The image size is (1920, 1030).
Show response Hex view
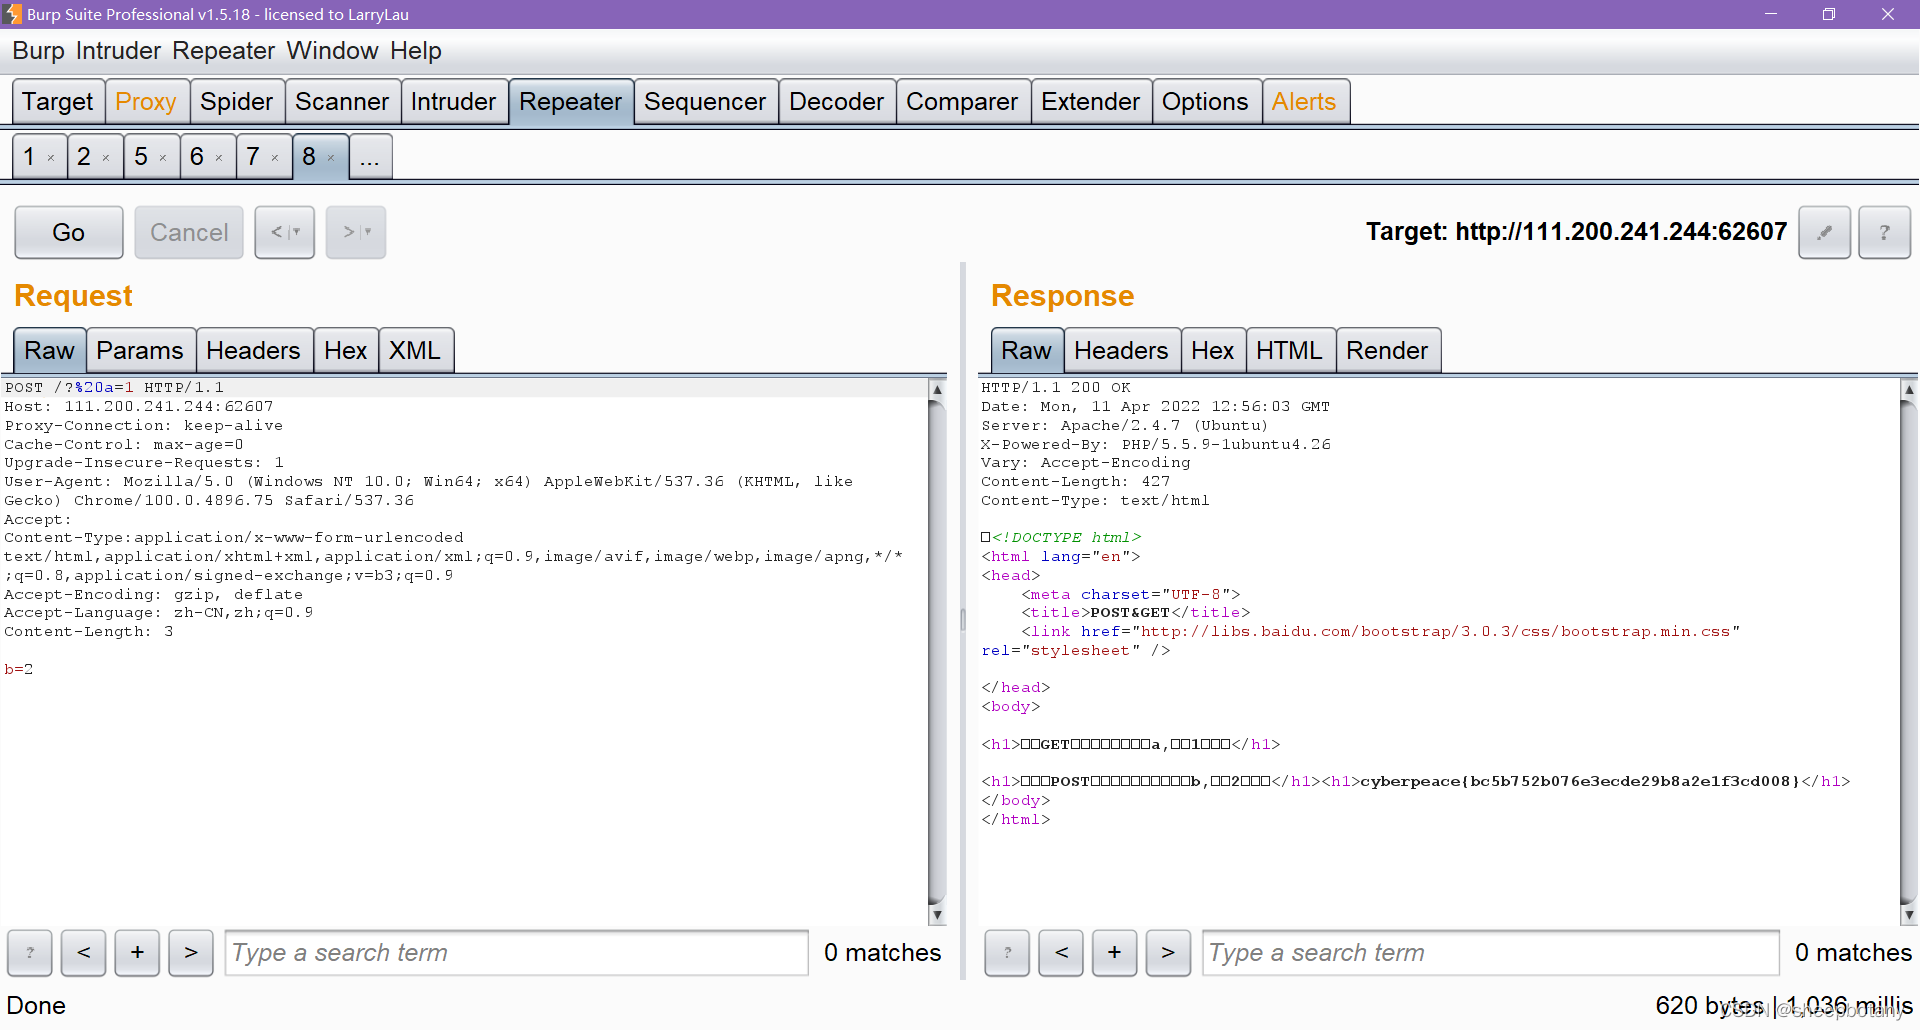pos(1213,351)
